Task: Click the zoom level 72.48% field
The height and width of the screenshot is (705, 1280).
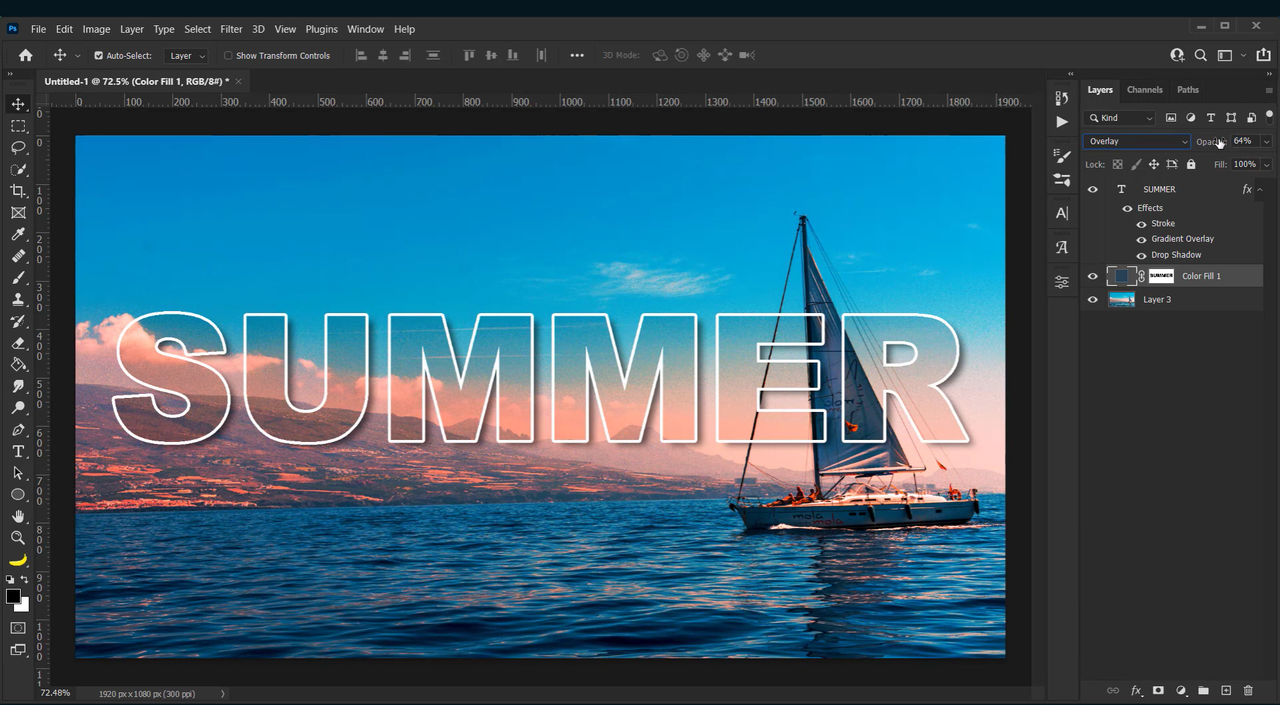Action: (55, 693)
